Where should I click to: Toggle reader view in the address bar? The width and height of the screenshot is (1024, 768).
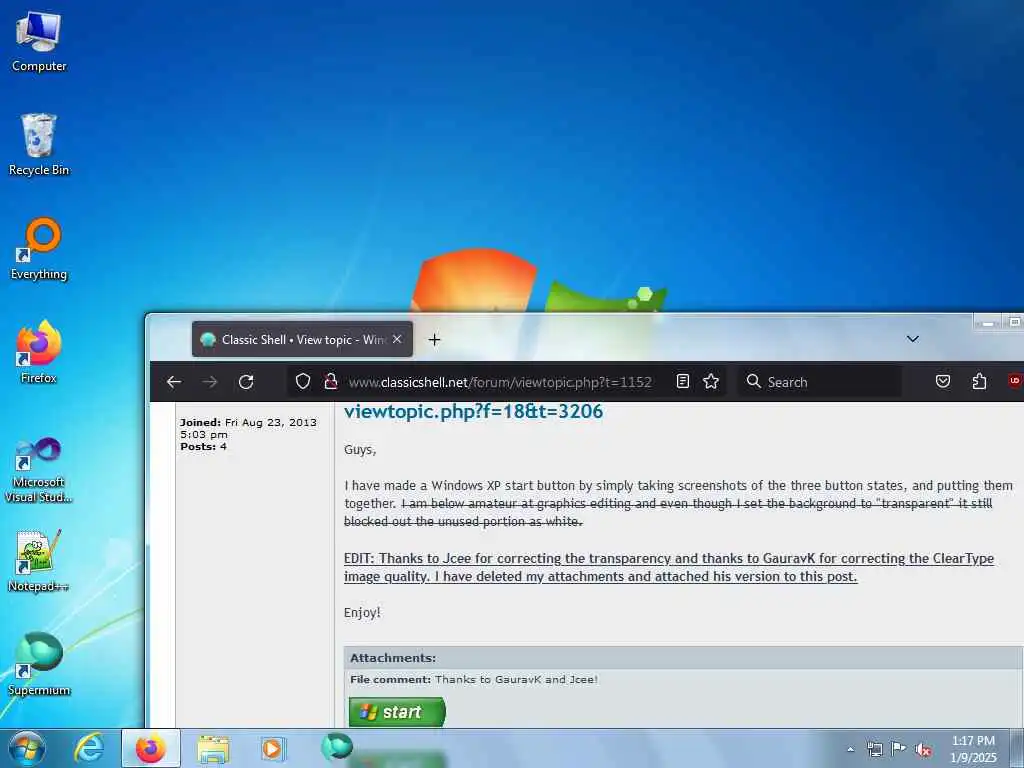click(x=682, y=381)
